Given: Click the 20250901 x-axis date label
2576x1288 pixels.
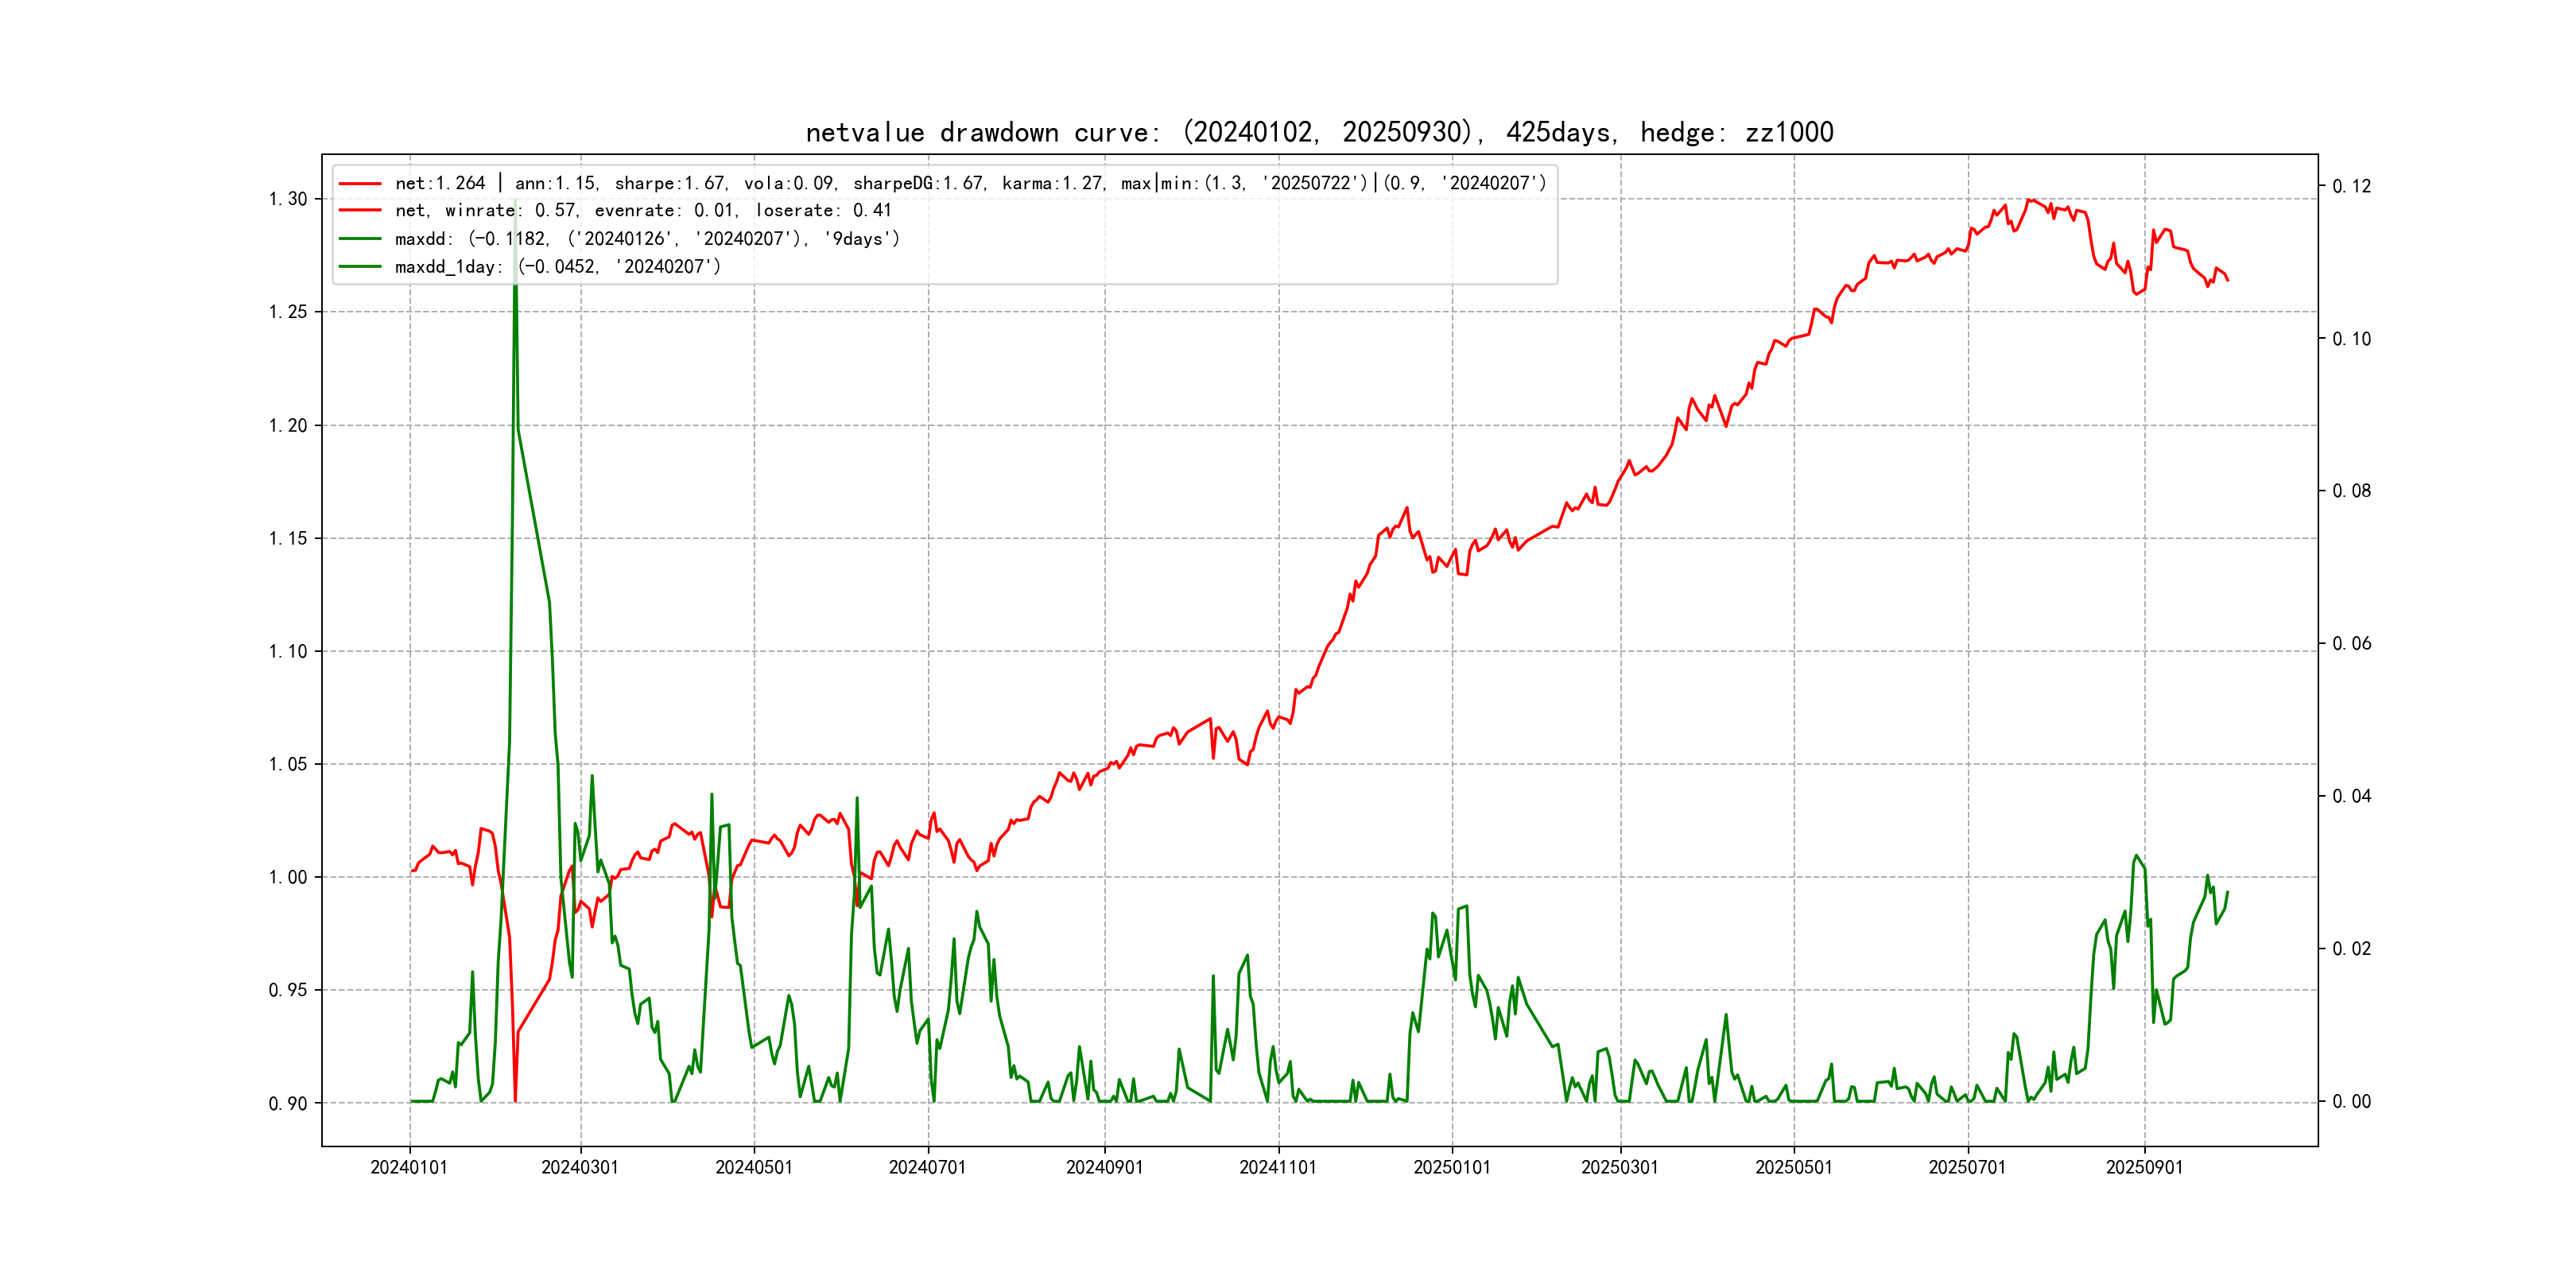Looking at the screenshot, I should click(x=2144, y=1167).
